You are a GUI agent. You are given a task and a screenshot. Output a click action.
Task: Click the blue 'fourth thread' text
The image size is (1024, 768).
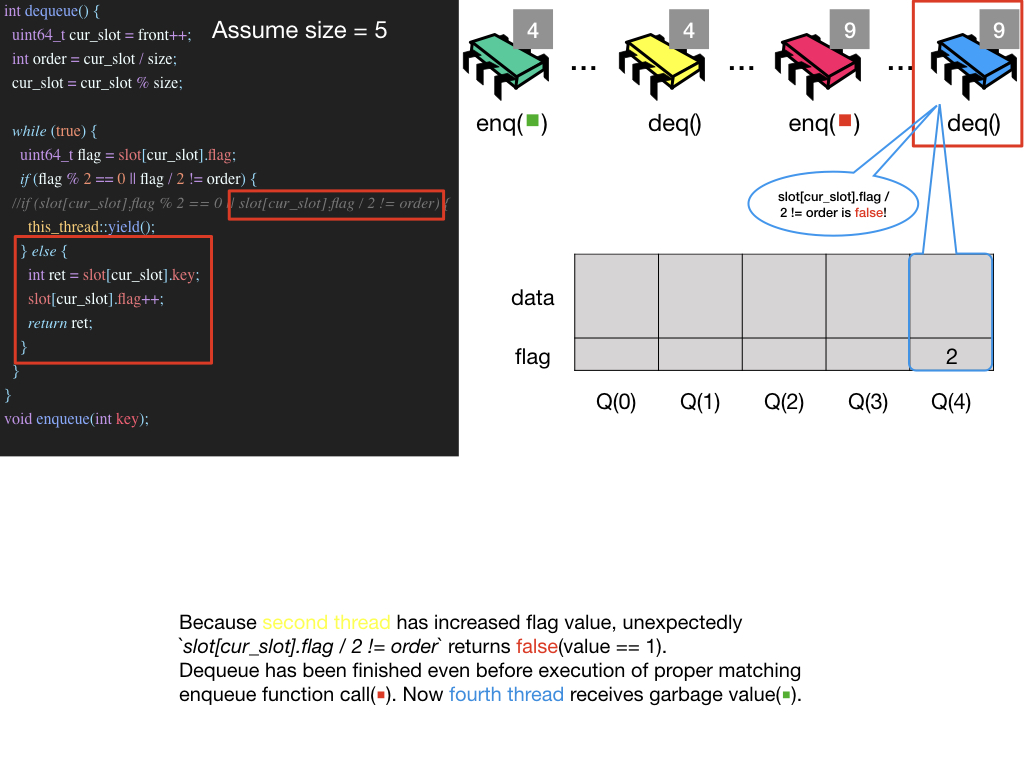(x=506, y=694)
